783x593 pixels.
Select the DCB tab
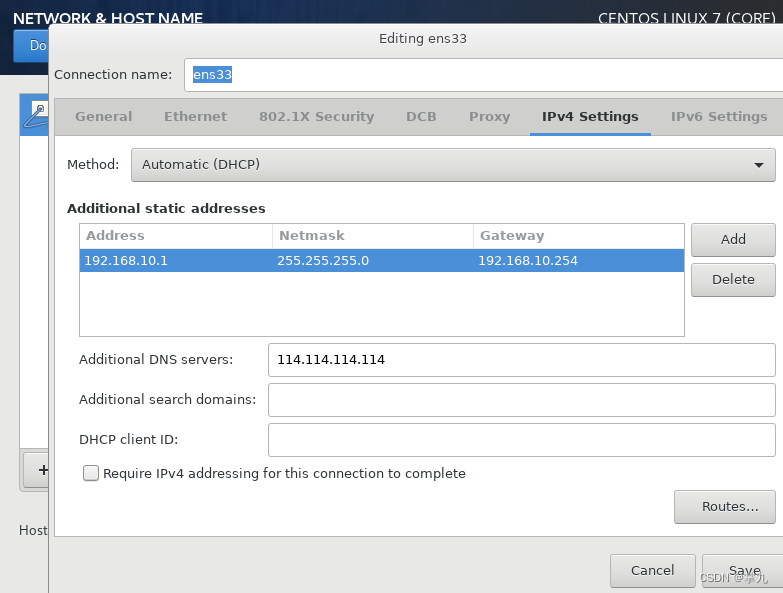pos(421,116)
